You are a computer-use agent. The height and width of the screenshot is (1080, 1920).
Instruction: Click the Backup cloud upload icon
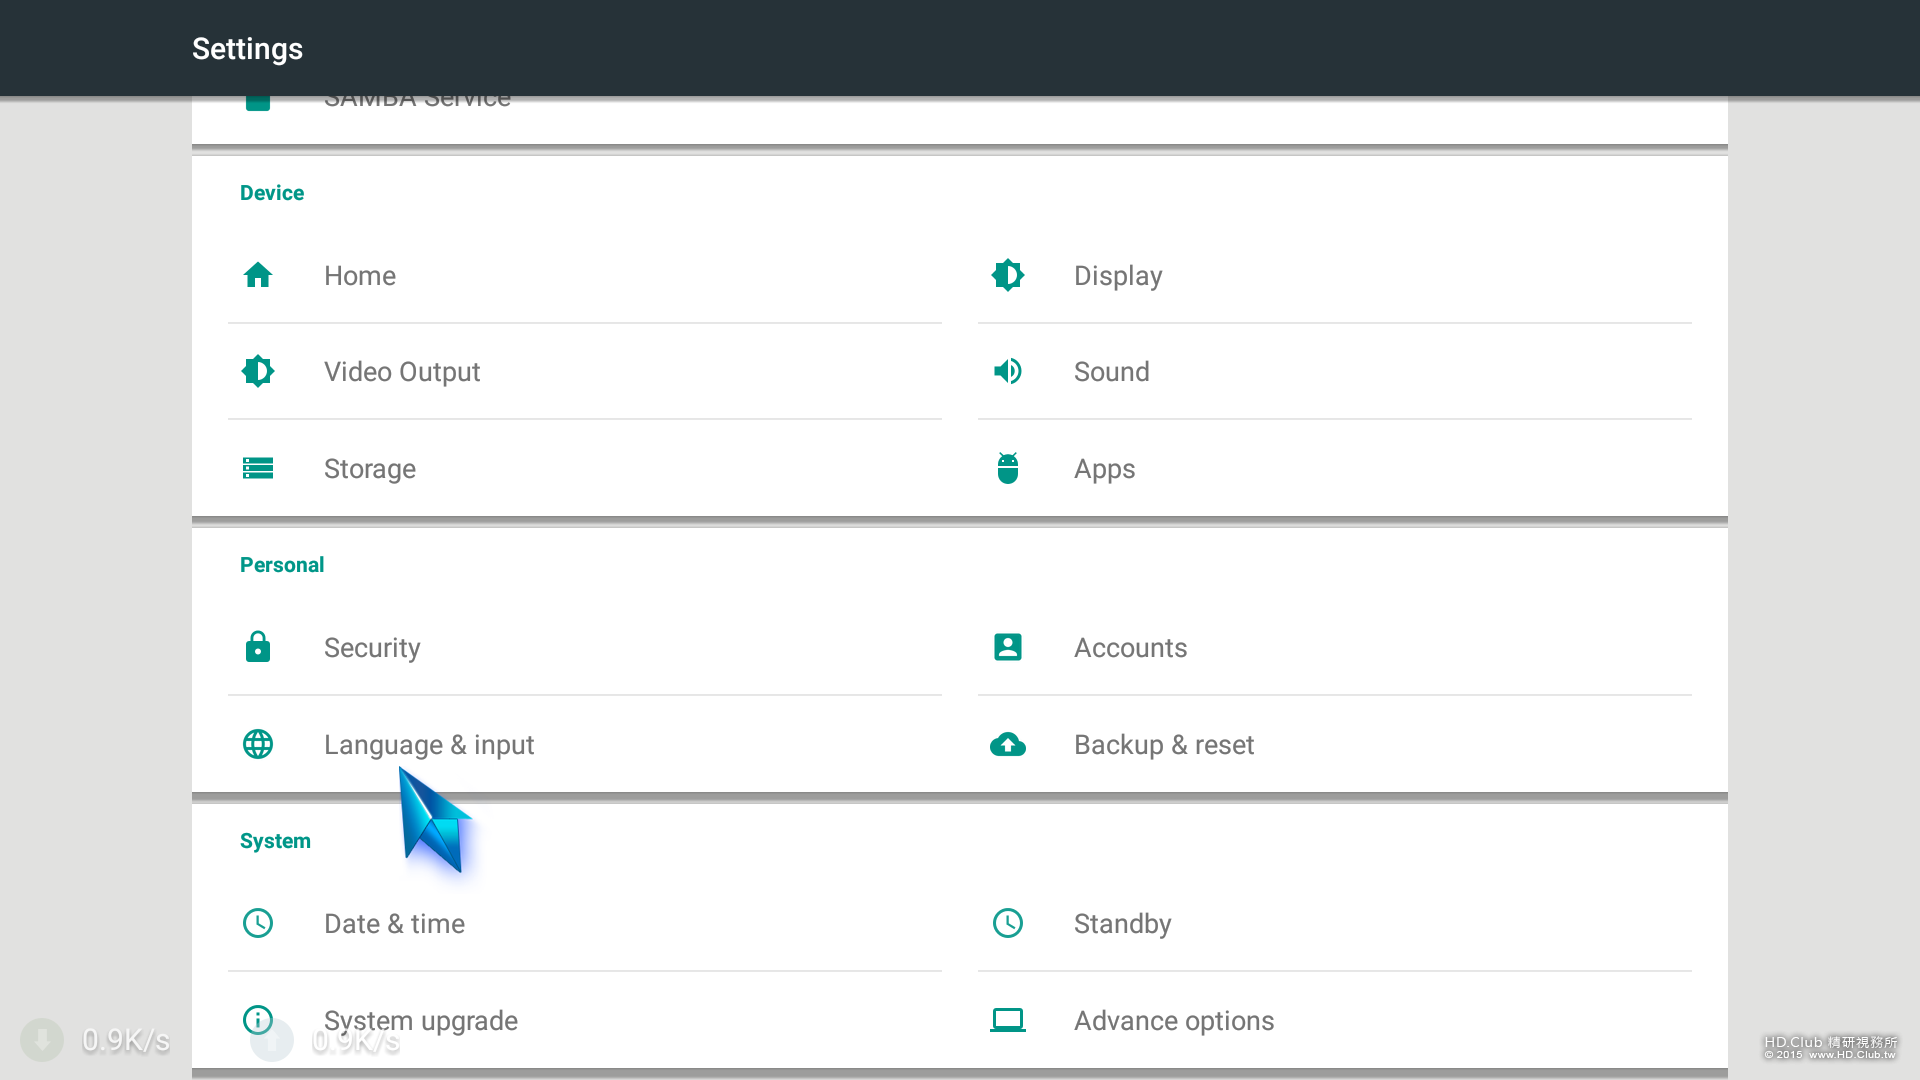pos(1008,744)
